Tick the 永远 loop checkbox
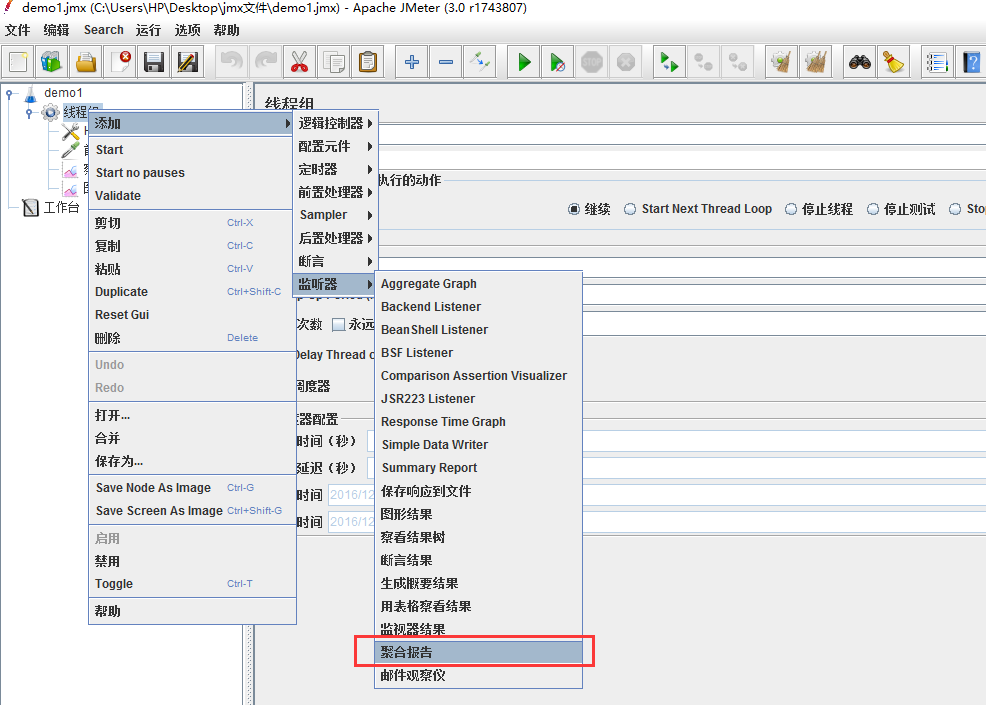The image size is (986, 705). [x=338, y=325]
